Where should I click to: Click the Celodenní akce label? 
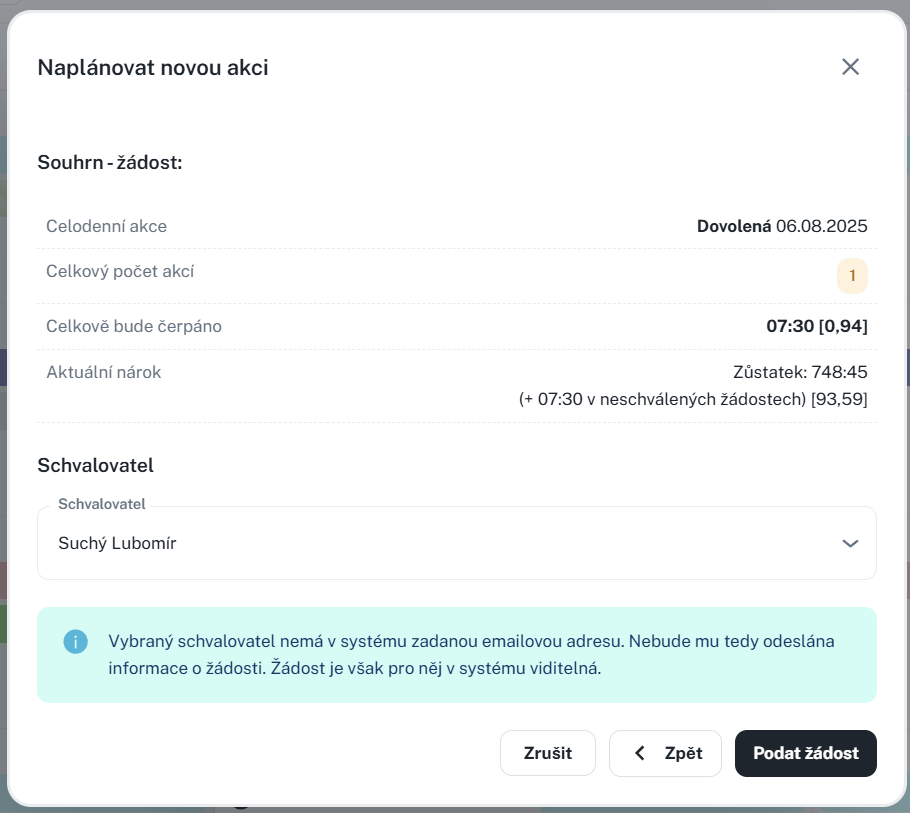click(106, 226)
